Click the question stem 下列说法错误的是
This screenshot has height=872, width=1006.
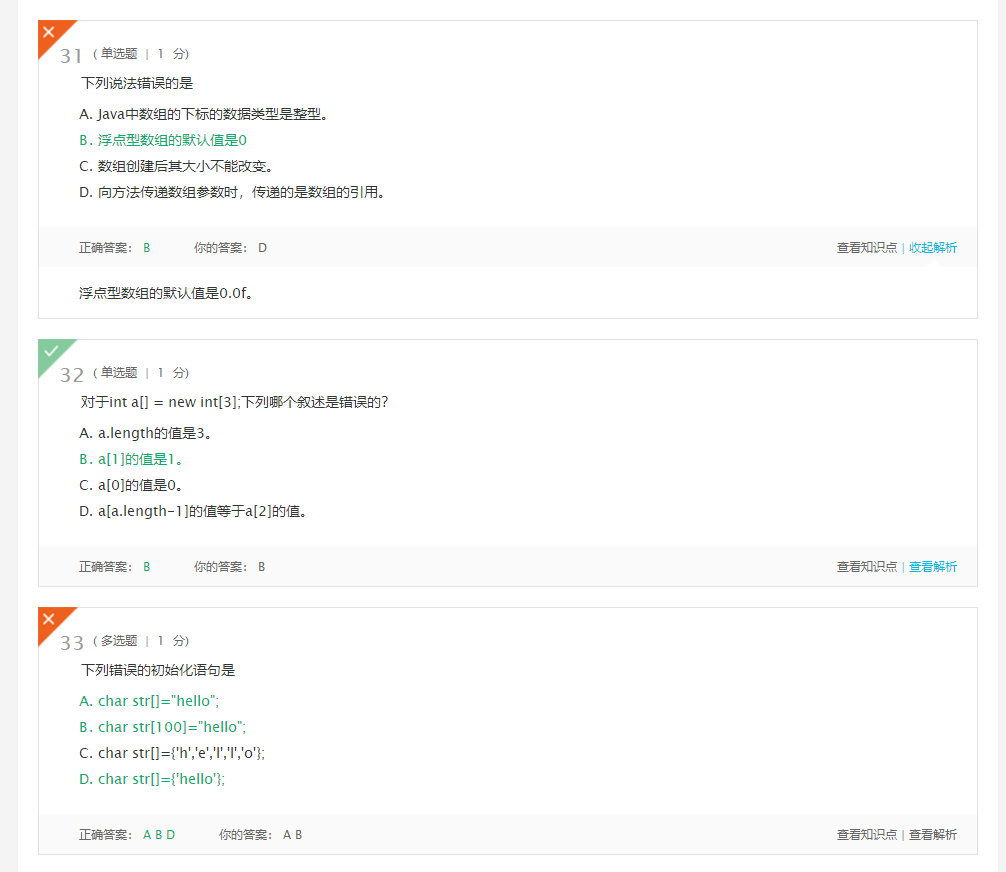point(137,83)
